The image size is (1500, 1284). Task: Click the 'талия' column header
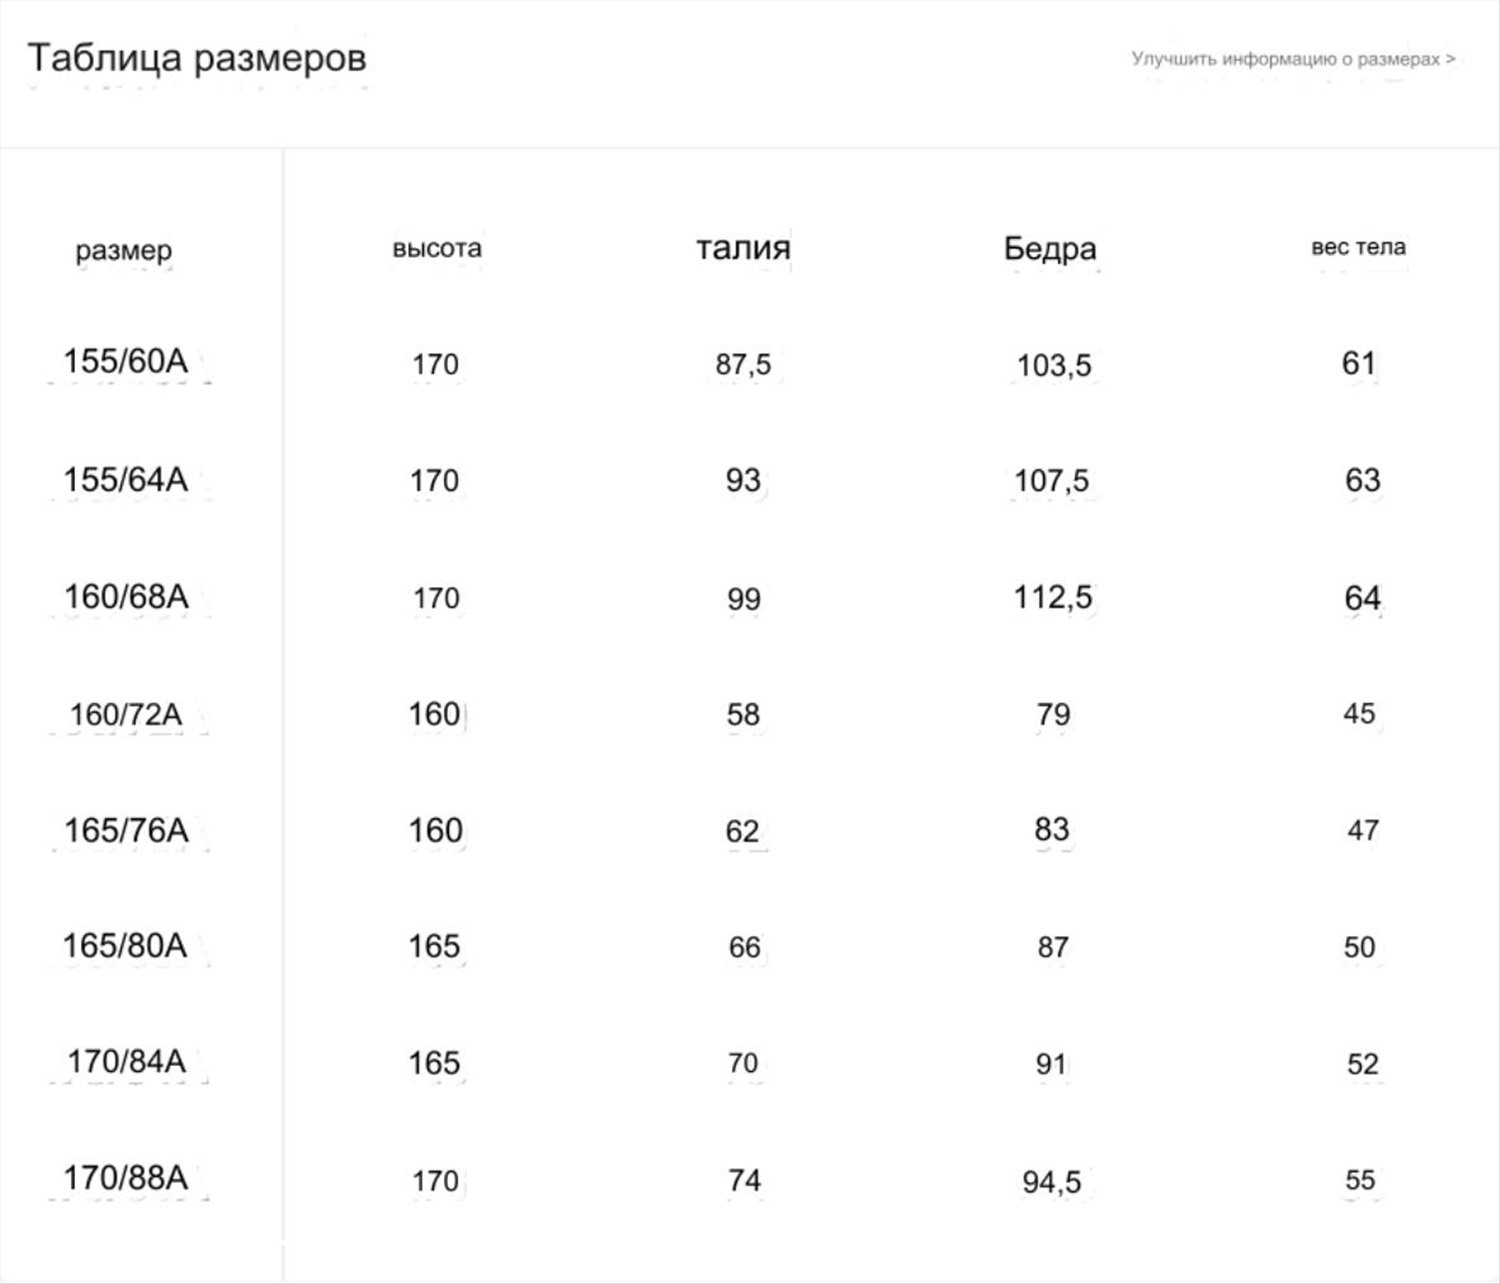pyautogui.click(x=743, y=247)
